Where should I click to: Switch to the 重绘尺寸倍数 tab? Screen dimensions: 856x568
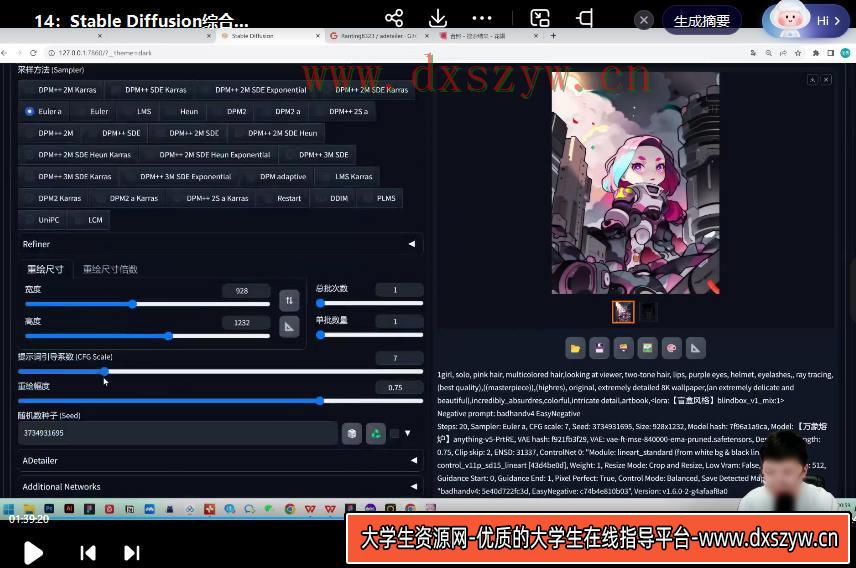110,269
